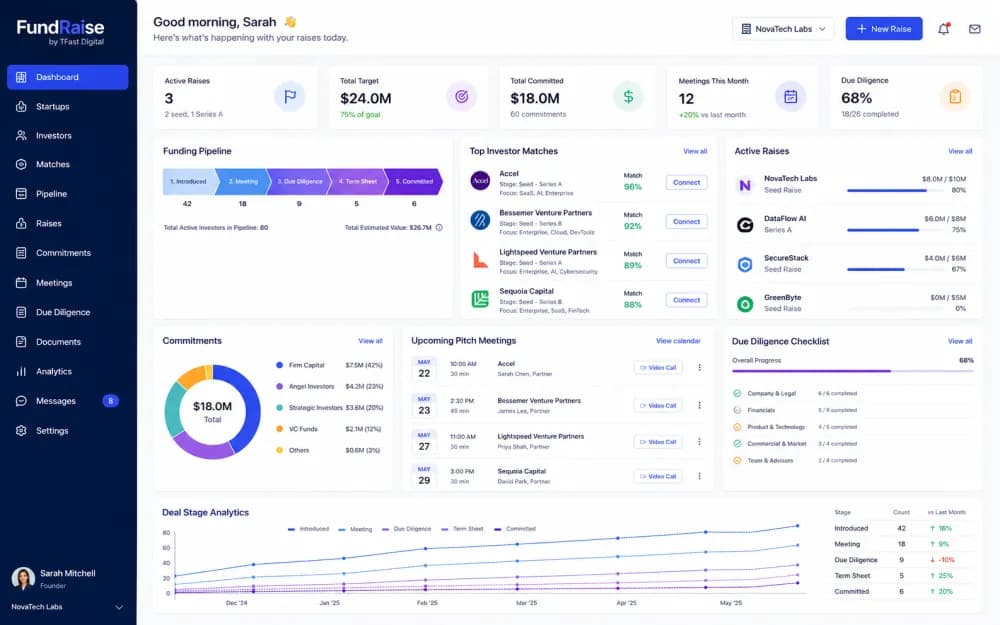The height and width of the screenshot is (625, 1000).
Task: Open Startups in the sidebar
Action: click(68, 107)
